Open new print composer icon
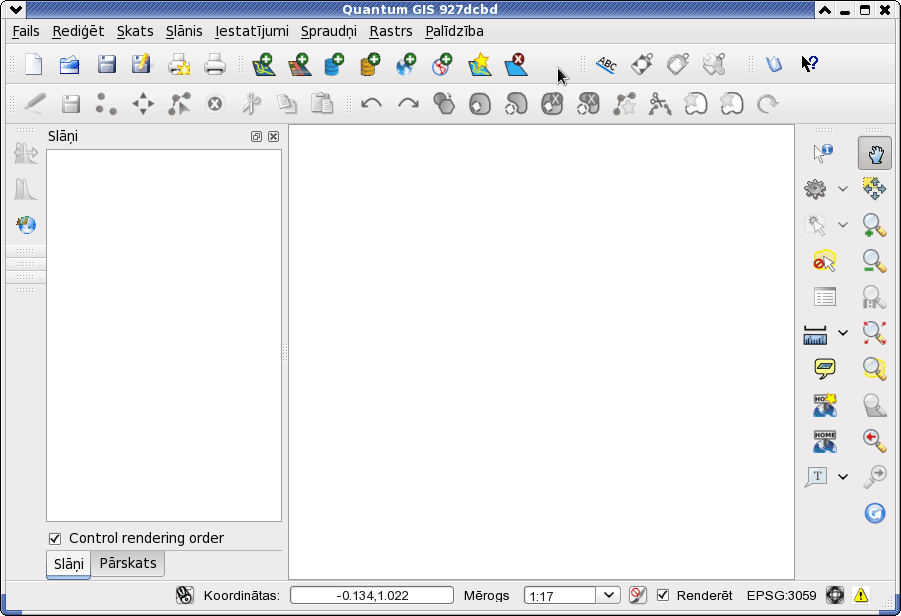The width and height of the screenshot is (901, 616). pyautogui.click(x=179, y=64)
